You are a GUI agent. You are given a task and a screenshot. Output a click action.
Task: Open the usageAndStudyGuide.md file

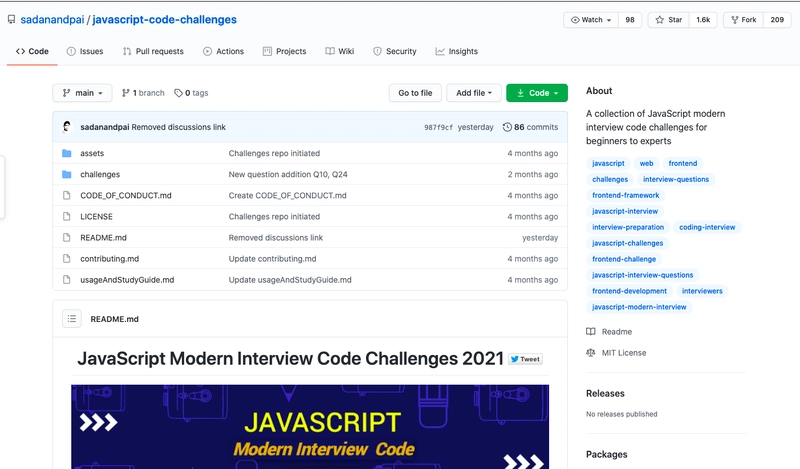[x=127, y=280]
